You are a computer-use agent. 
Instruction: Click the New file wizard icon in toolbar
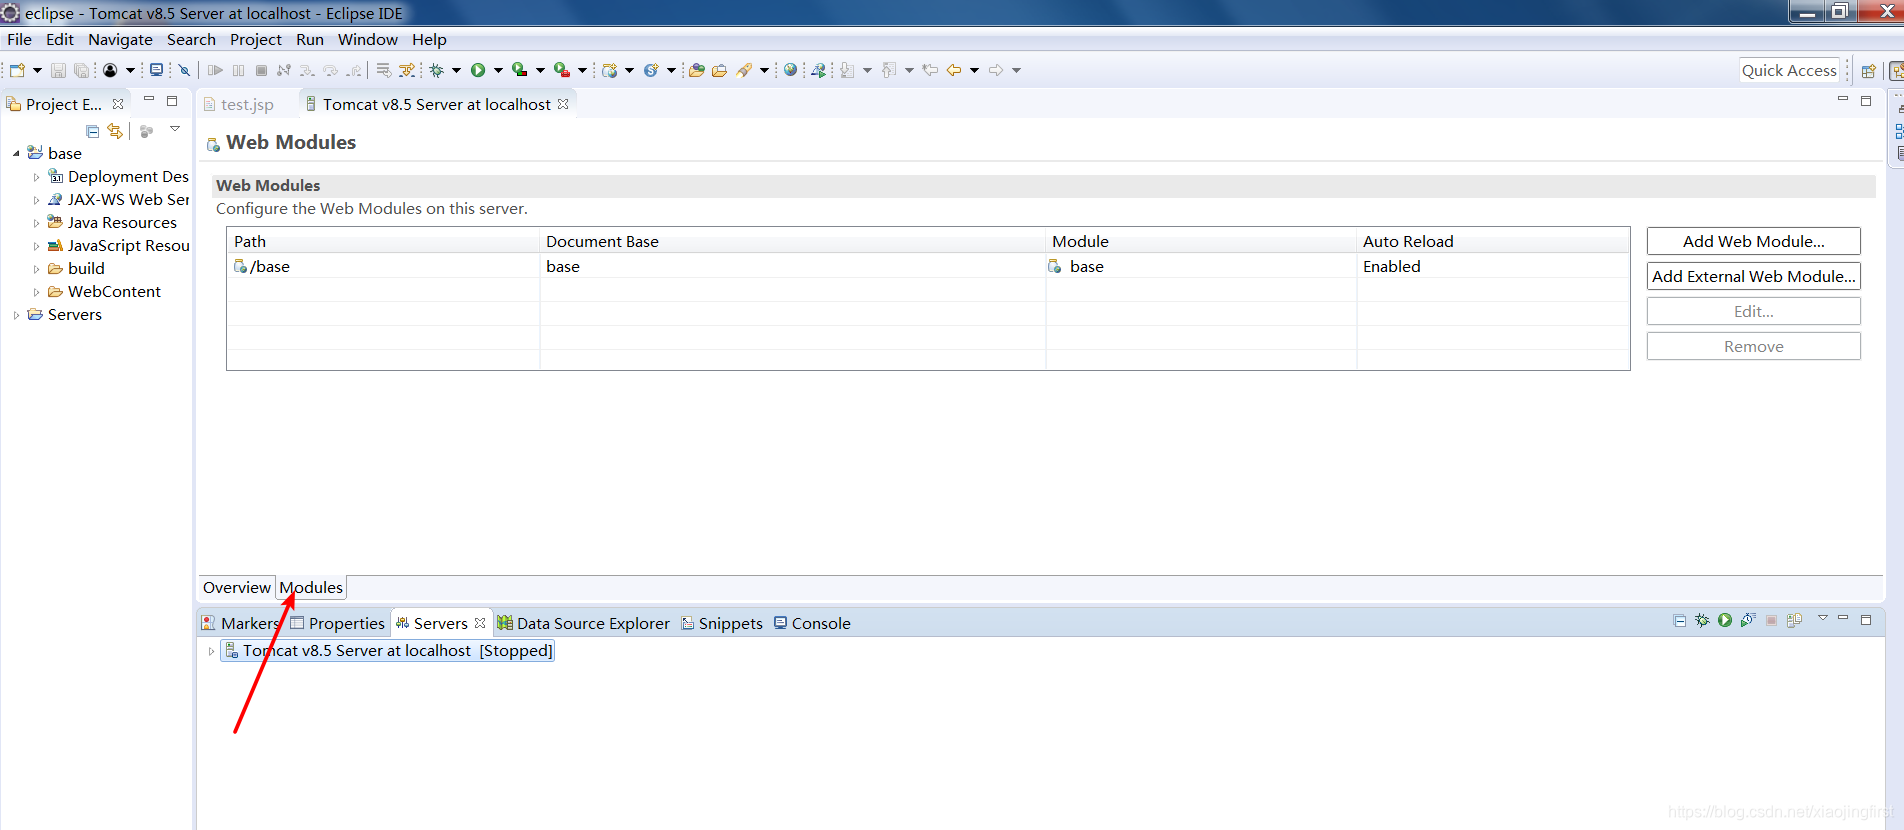(17, 70)
